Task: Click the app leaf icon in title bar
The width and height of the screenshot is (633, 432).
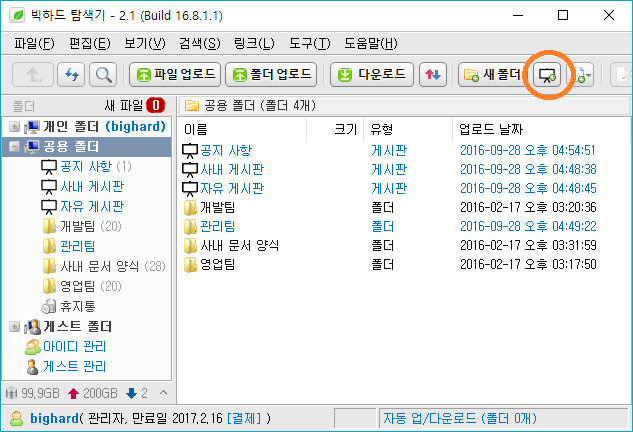Action: (17, 16)
